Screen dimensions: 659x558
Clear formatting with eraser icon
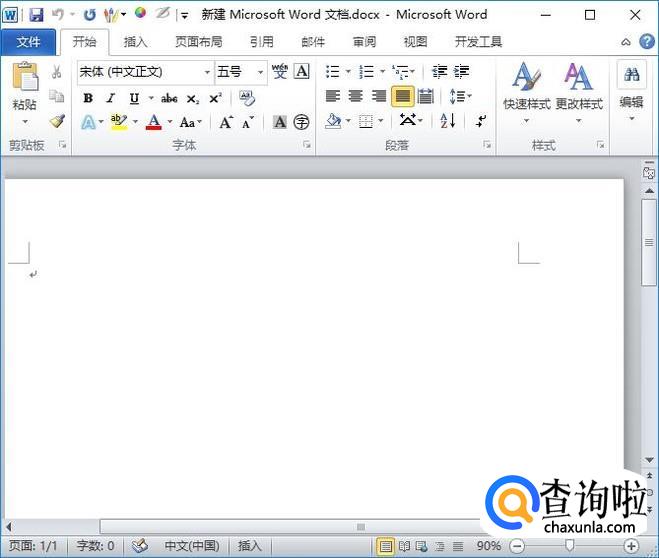247,98
